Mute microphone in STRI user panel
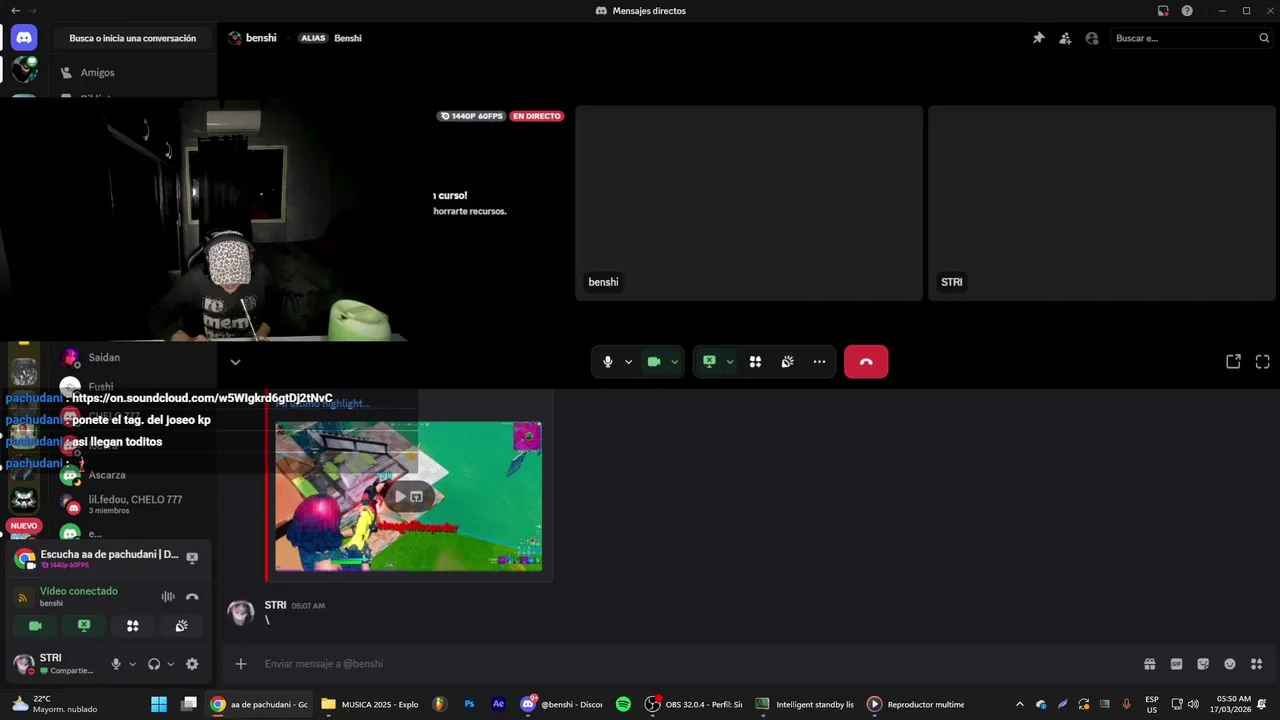The image size is (1280, 720). click(116, 664)
